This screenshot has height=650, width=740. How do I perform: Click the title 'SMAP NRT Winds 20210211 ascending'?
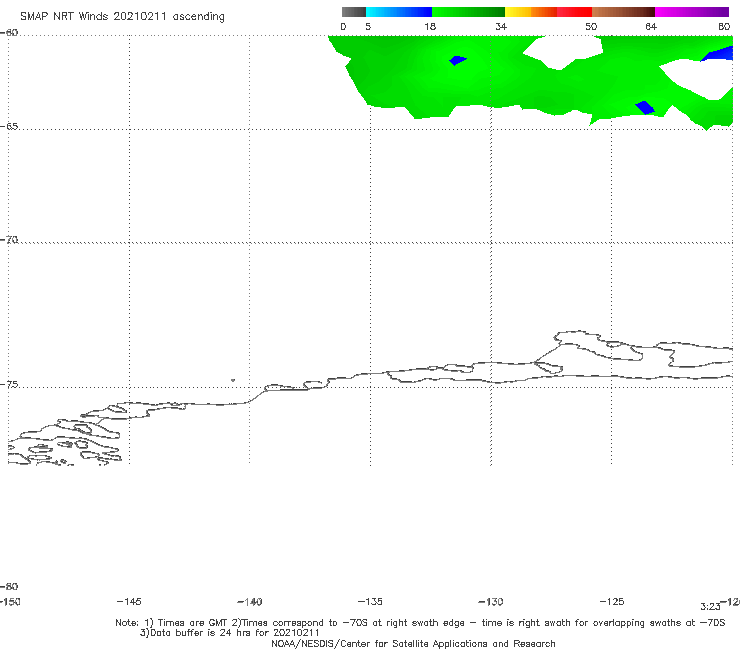click(x=122, y=17)
